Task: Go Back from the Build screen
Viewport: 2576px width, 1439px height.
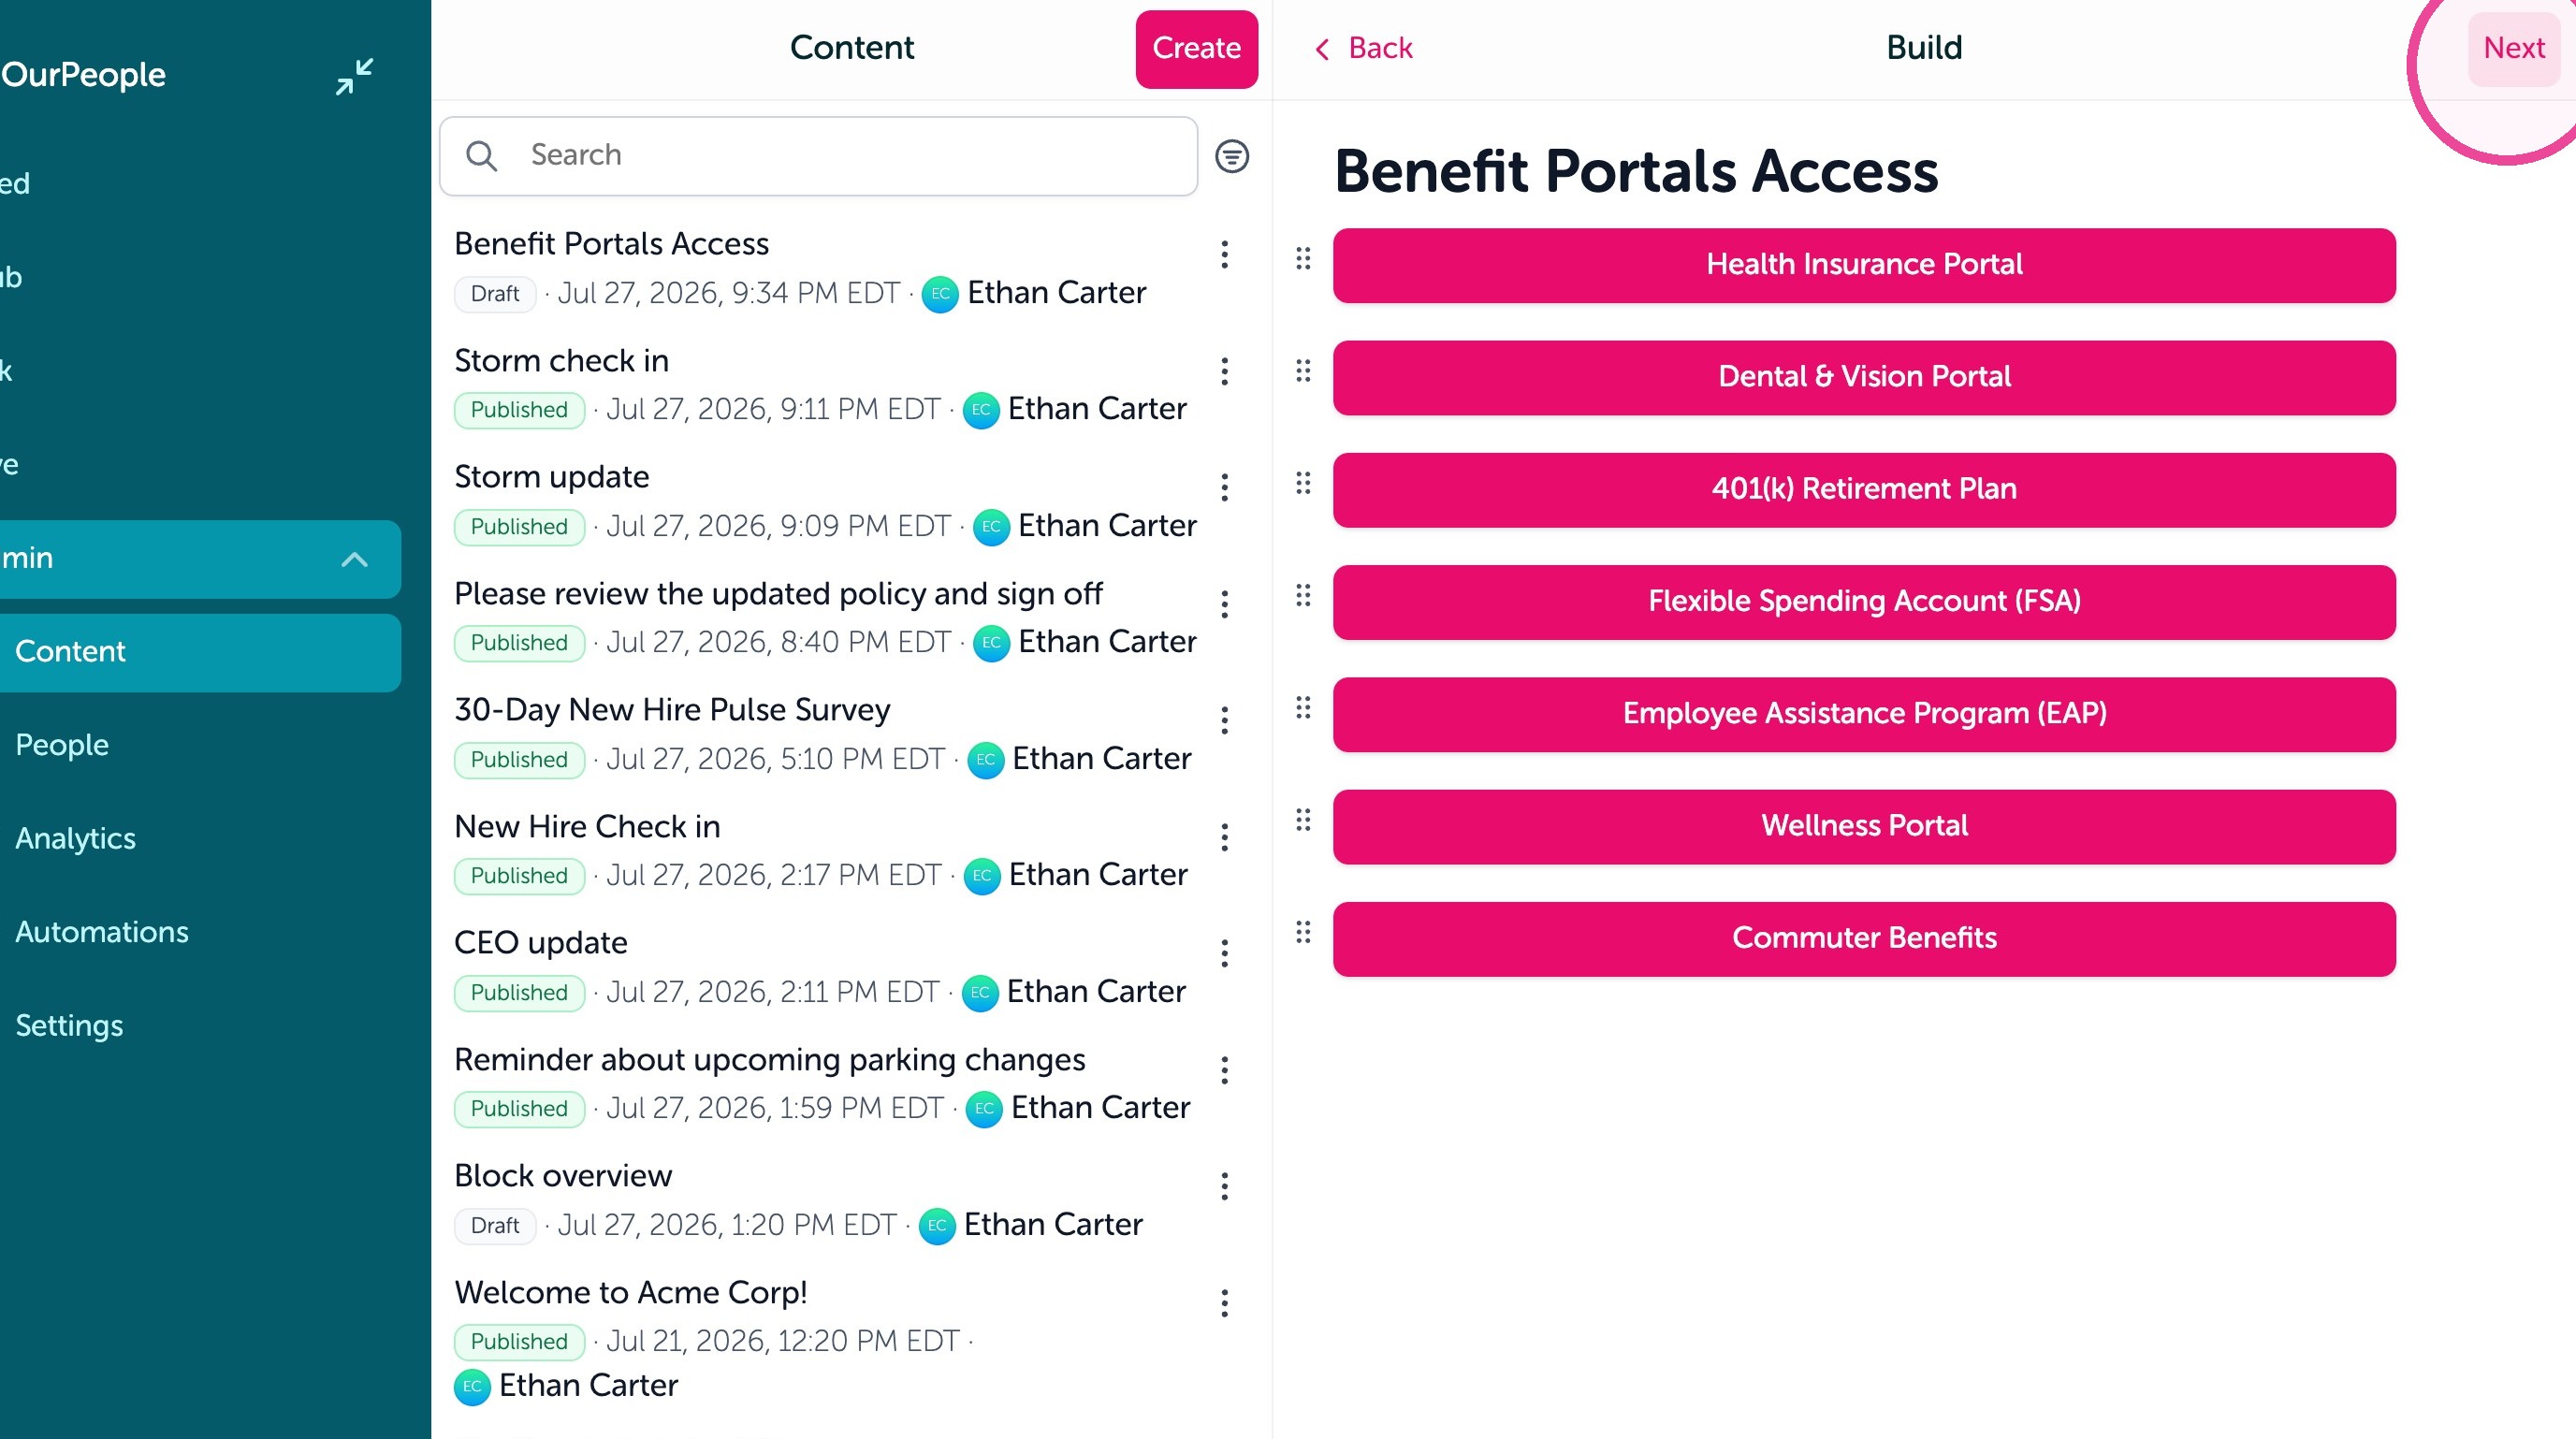Action: pos(1363,48)
